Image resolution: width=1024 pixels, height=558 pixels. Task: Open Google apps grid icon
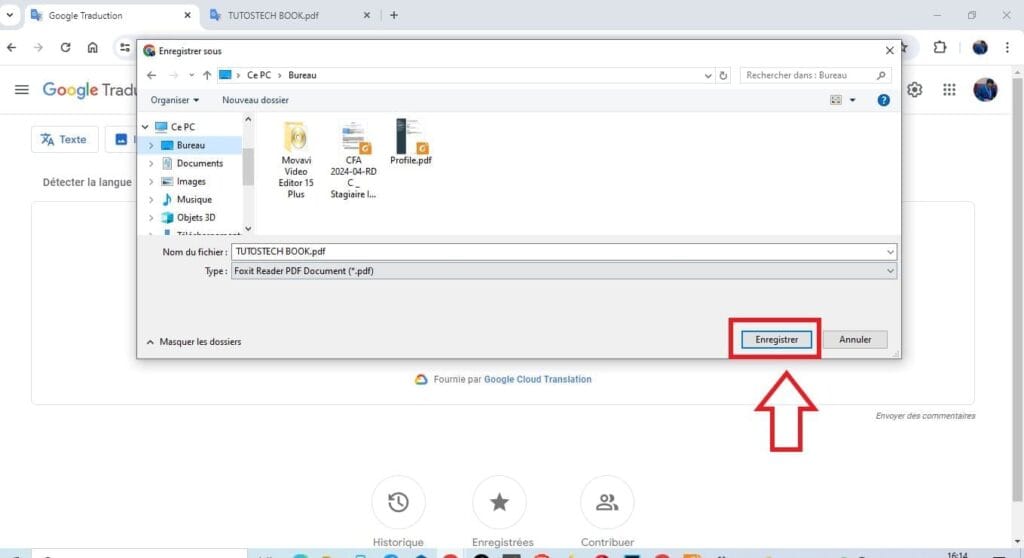949,90
